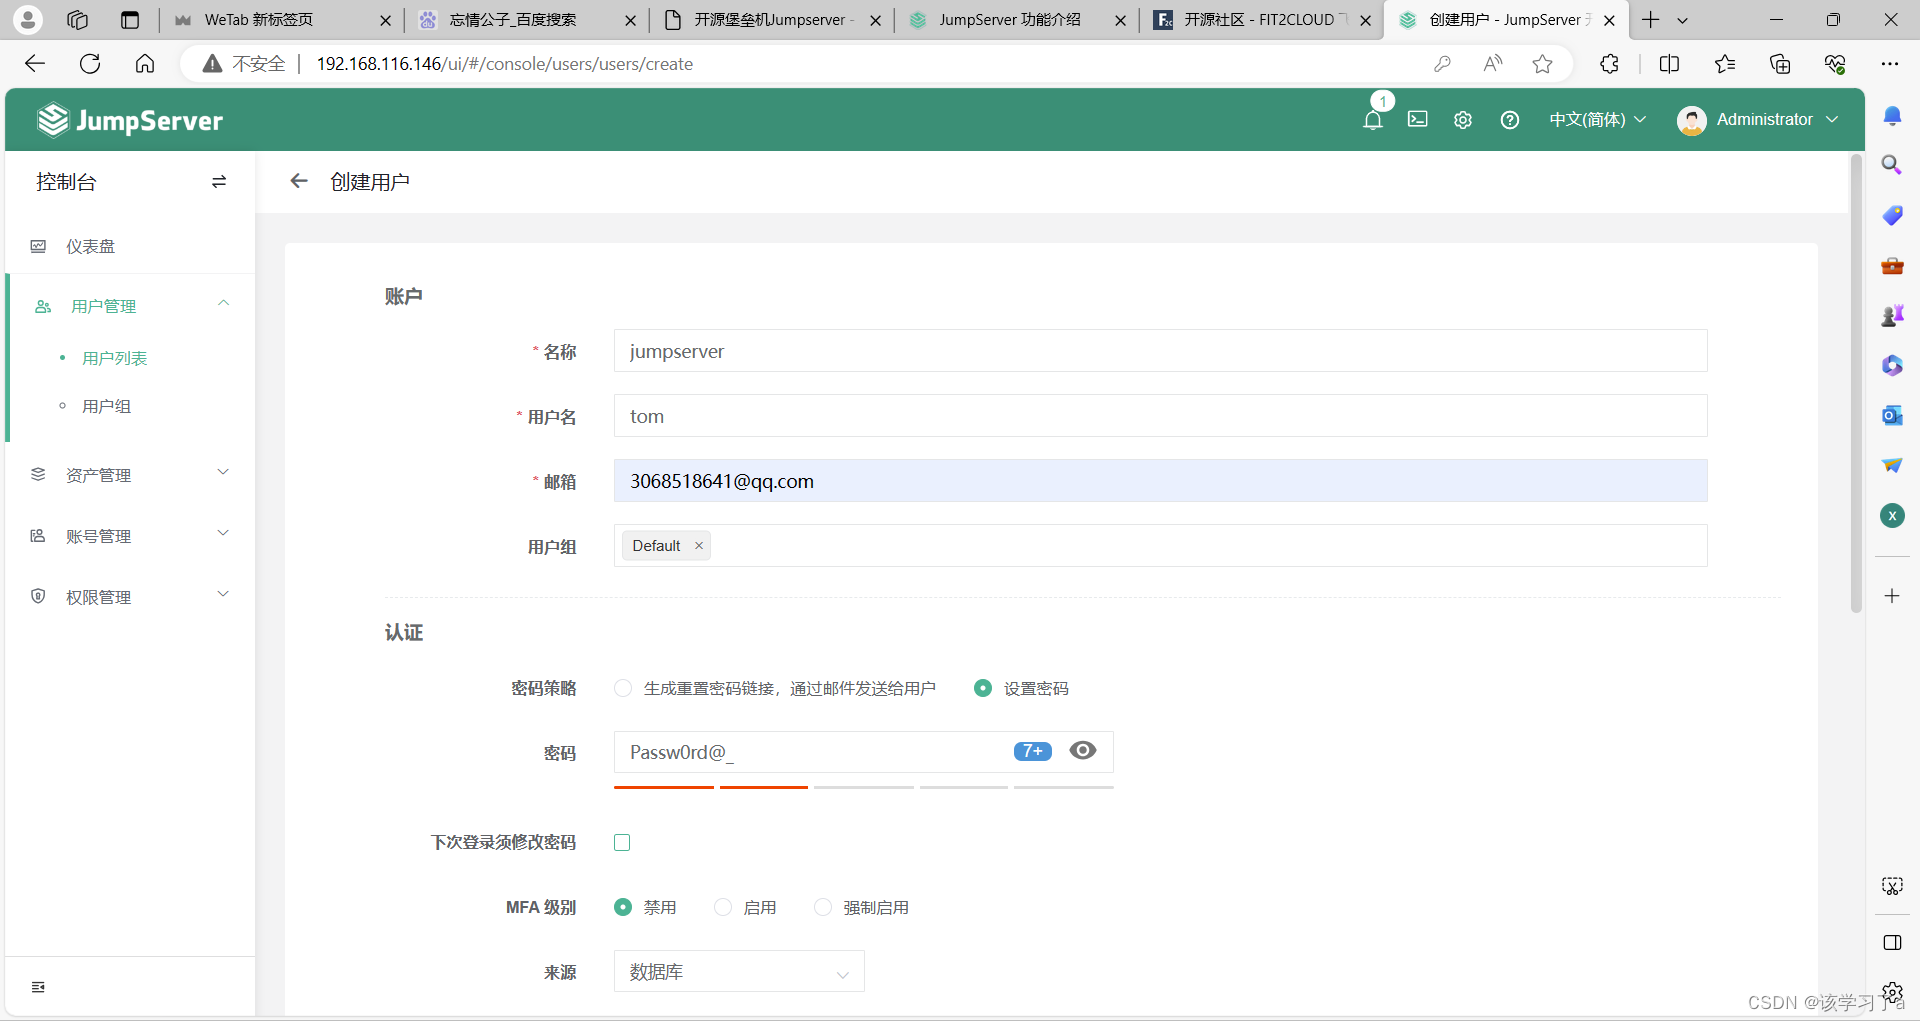Open the 中文(简体) language dropdown
1920x1021 pixels.
pyautogui.click(x=1597, y=120)
